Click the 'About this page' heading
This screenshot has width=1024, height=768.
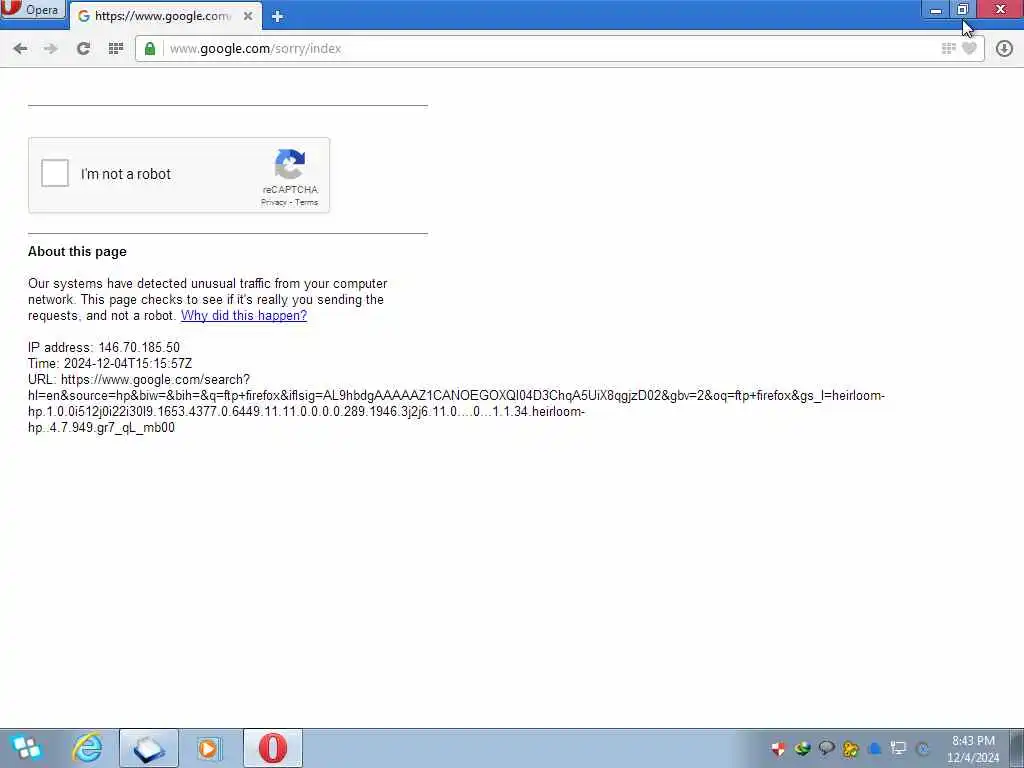pyautogui.click(x=77, y=251)
